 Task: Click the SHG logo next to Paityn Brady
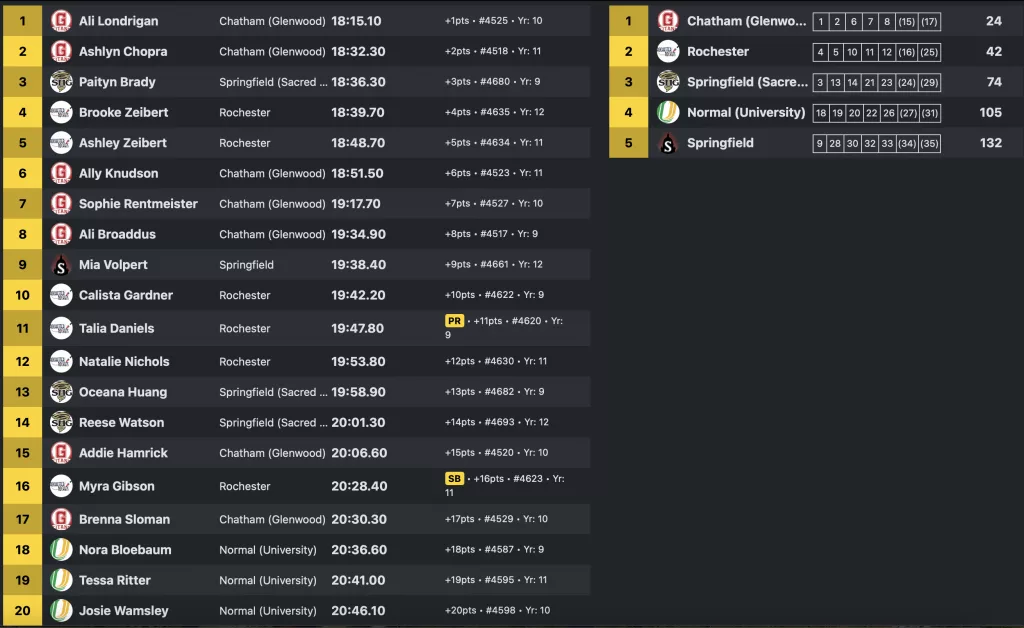[x=61, y=82]
